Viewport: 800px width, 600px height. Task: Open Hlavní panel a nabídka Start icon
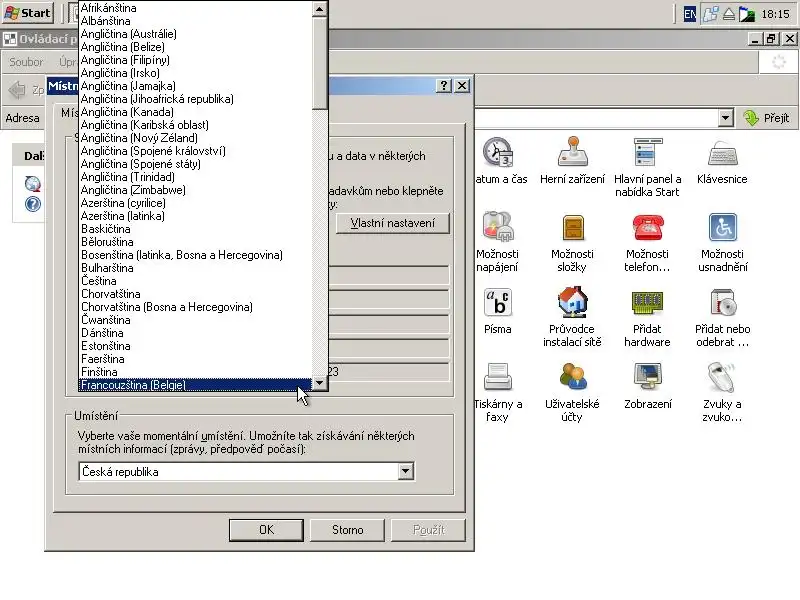pyautogui.click(x=647, y=152)
